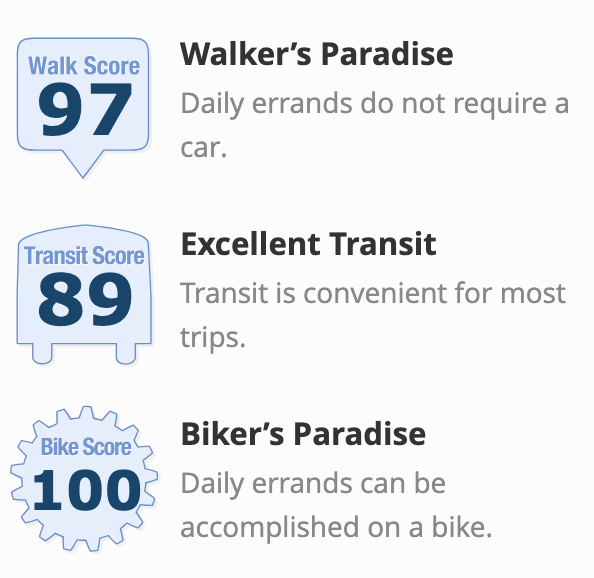Click the word 'car.' in walk description
Image resolution: width=594 pixels, height=578 pixels.
point(204,148)
